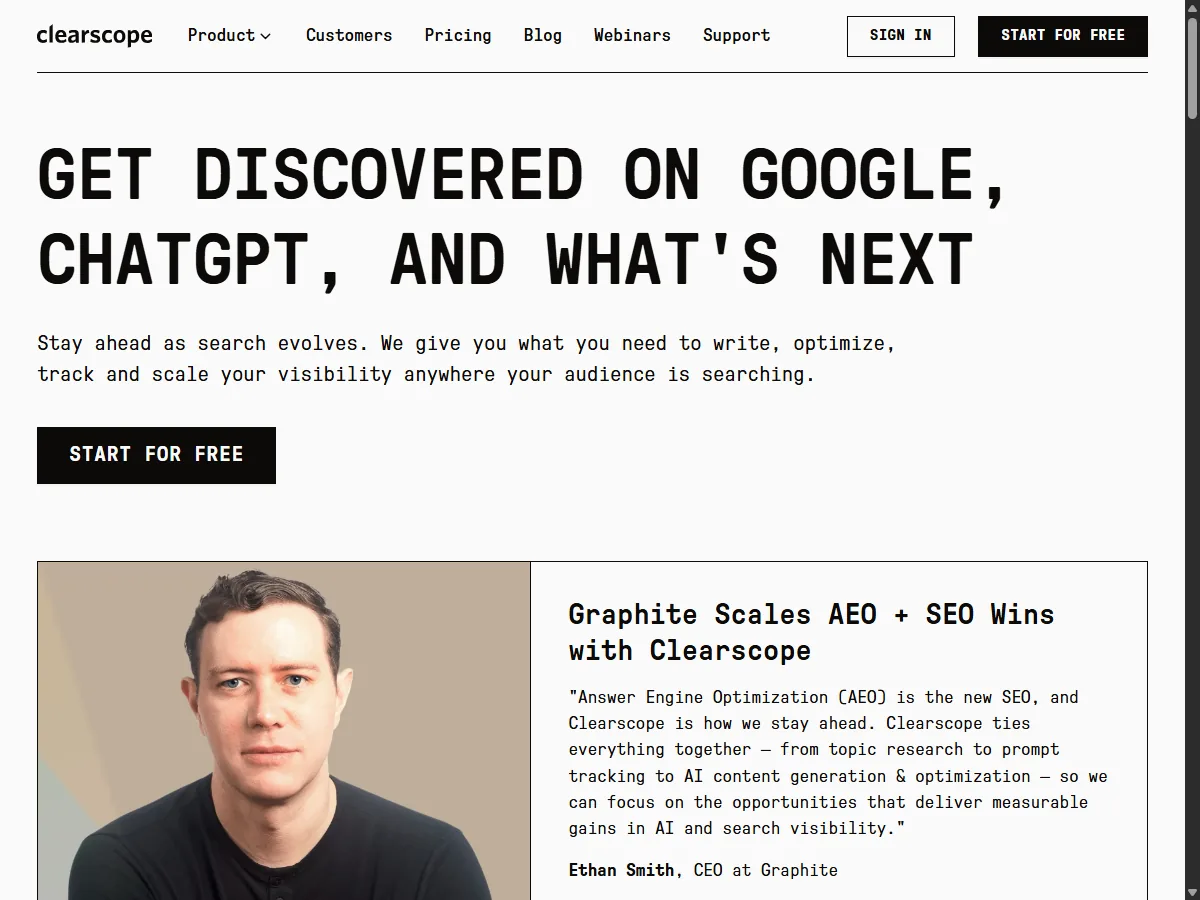The height and width of the screenshot is (900, 1200).
Task: Click Start For Free in header
Action: (1063, 36)
